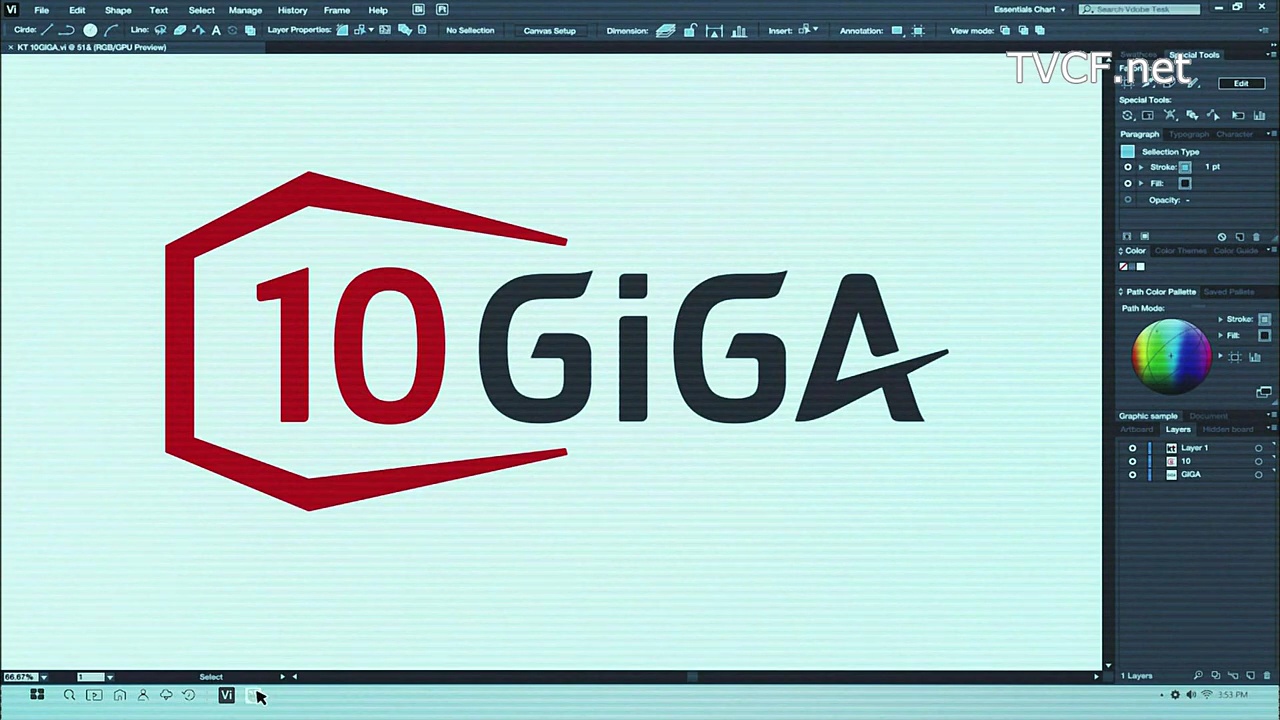Image resolution: width=1280 pixels, height=720 pixels.
Task: Click the overlapping windows icon below color wheel
Action: (1264, 392)
